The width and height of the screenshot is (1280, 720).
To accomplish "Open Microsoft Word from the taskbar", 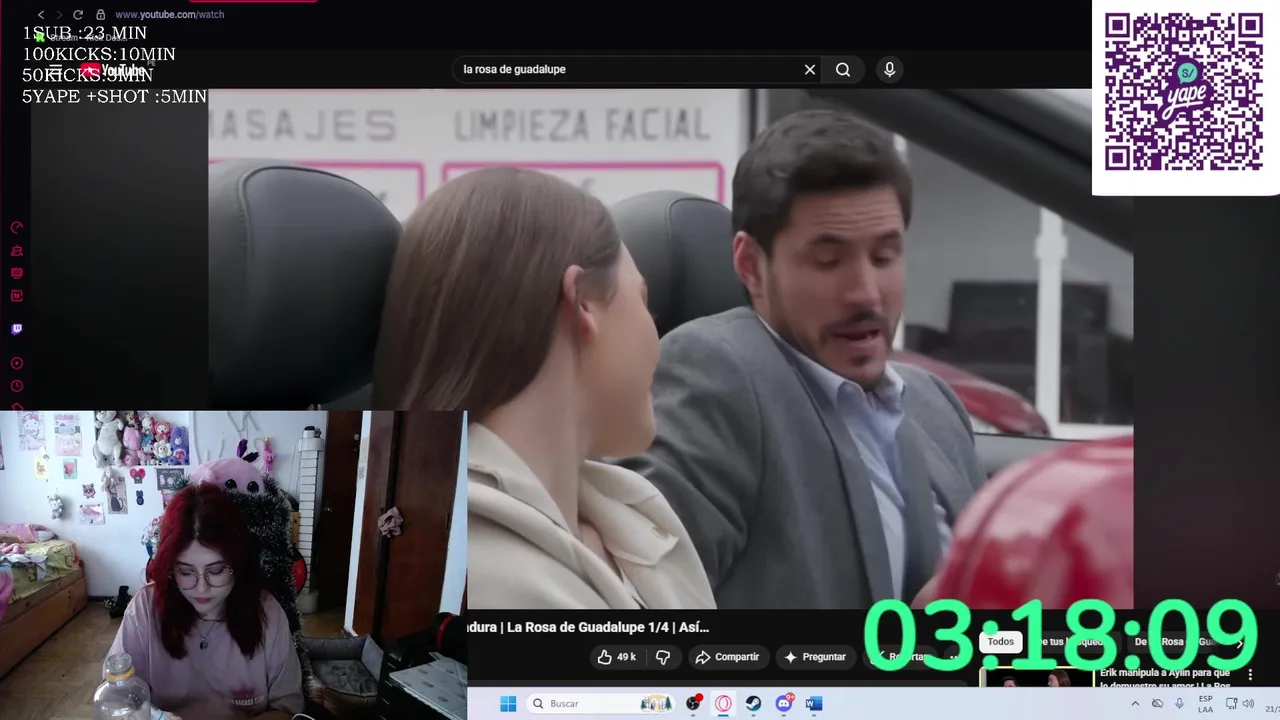I will pos(814,704).
